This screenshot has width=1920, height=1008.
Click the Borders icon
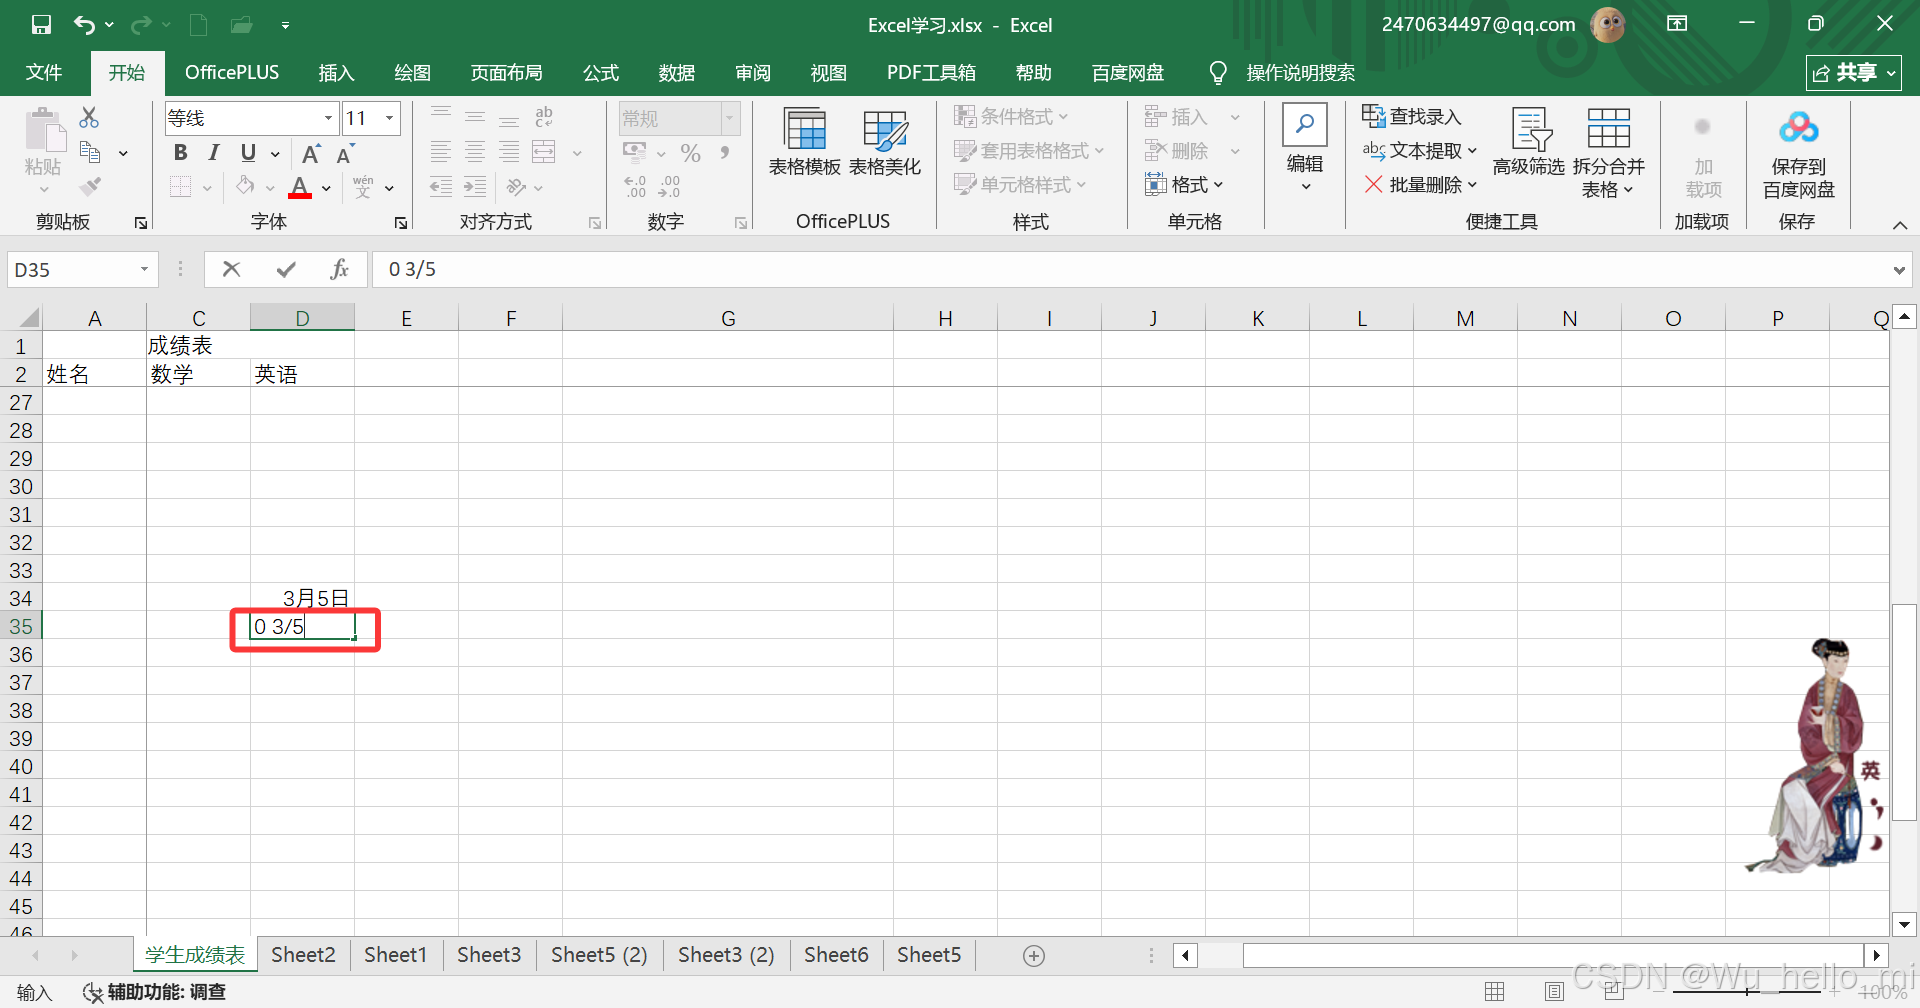181,187
